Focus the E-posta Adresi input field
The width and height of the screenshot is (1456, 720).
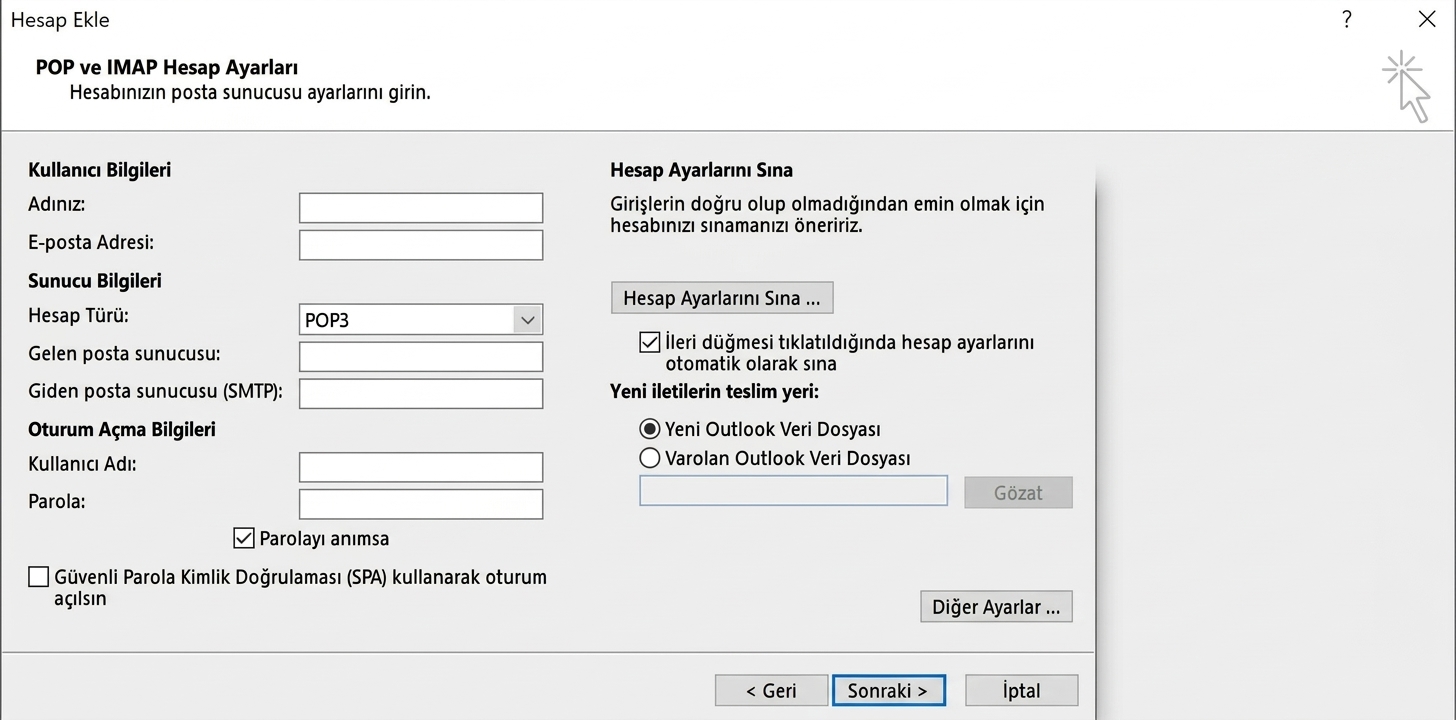click(x=421, y=245)
